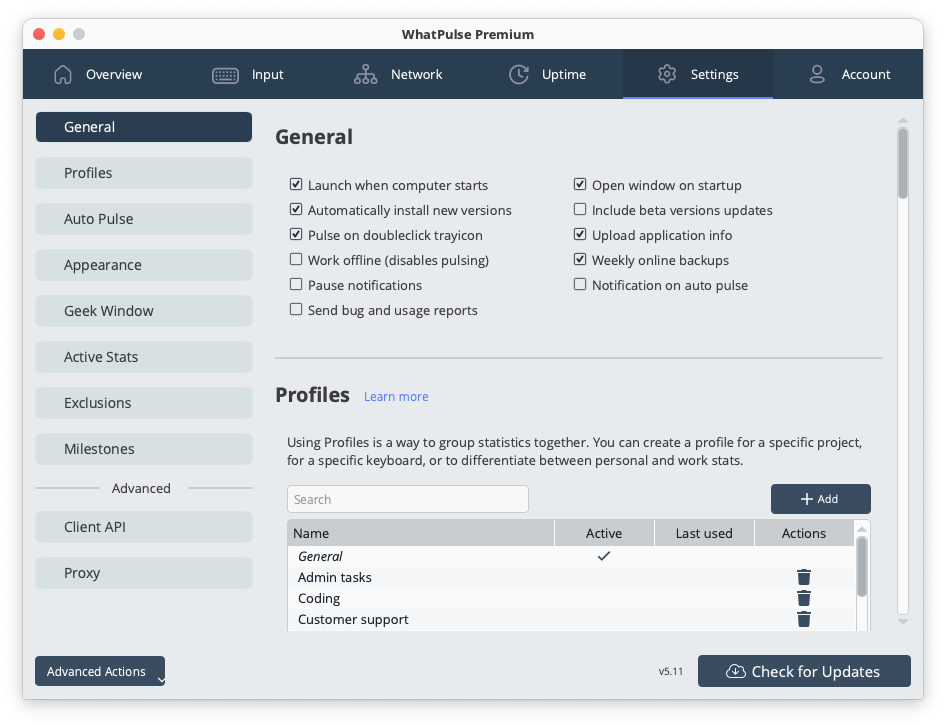Open the Overview home icon

click(x=62, y=74)
